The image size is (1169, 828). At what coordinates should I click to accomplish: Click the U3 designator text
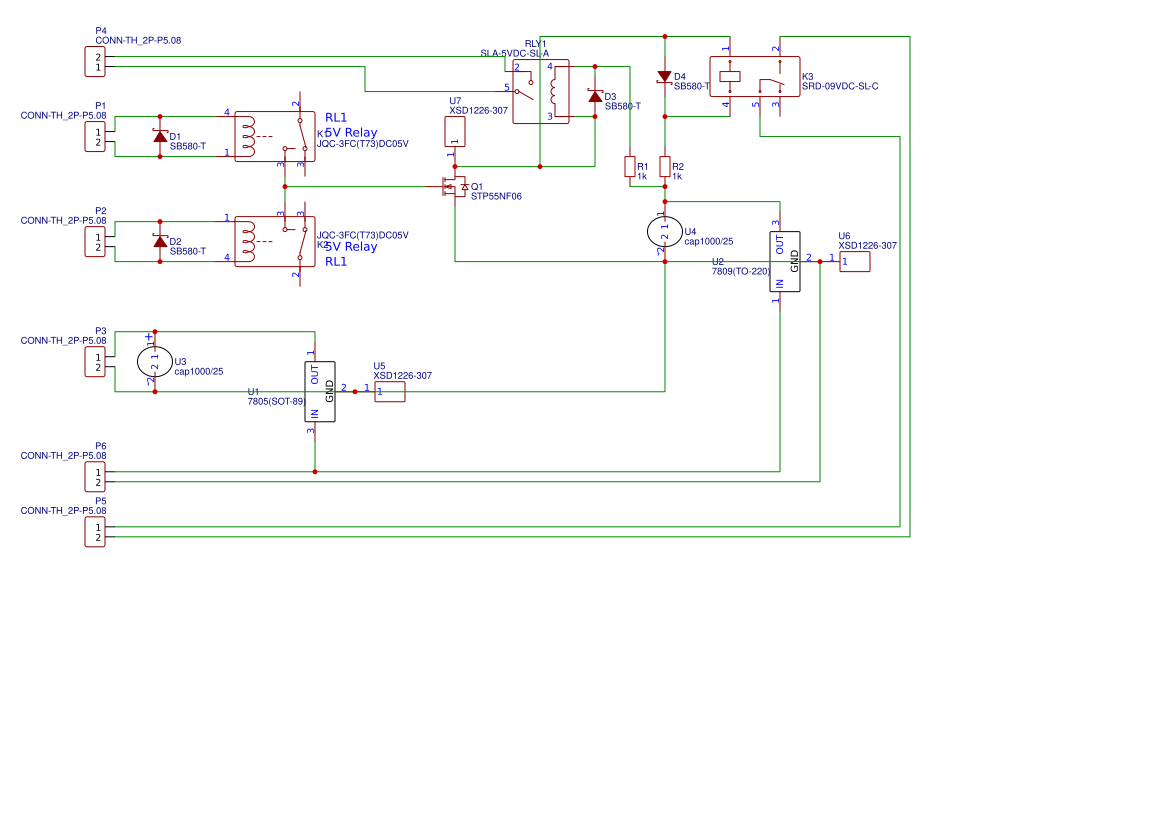point(180,362)
